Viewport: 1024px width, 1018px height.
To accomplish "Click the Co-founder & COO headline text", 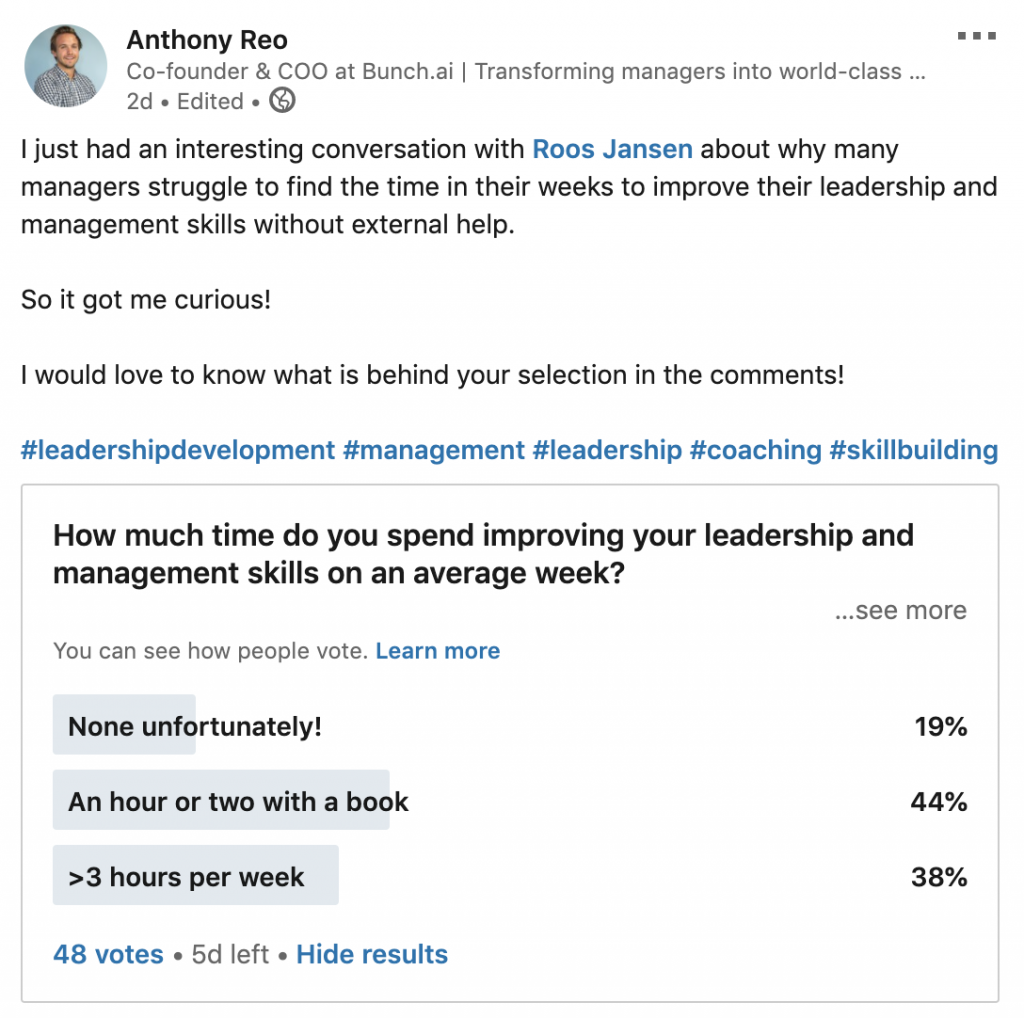I will pyautogui.click(x=526, y=71).
